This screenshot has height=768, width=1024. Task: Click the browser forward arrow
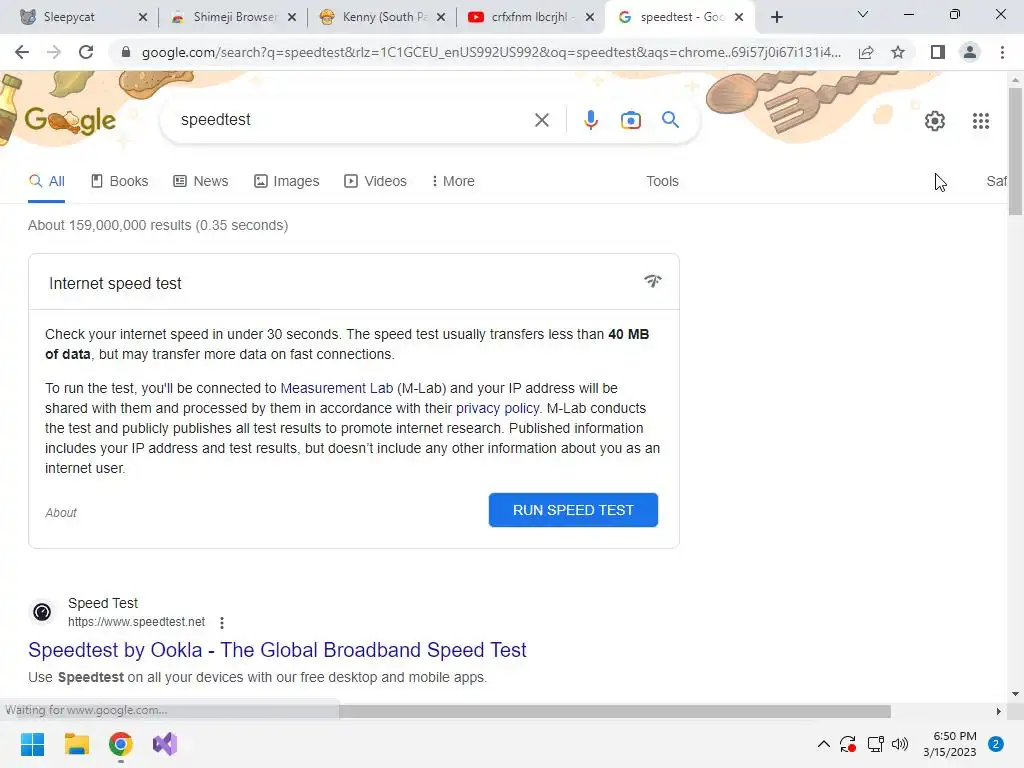(54, 52)
